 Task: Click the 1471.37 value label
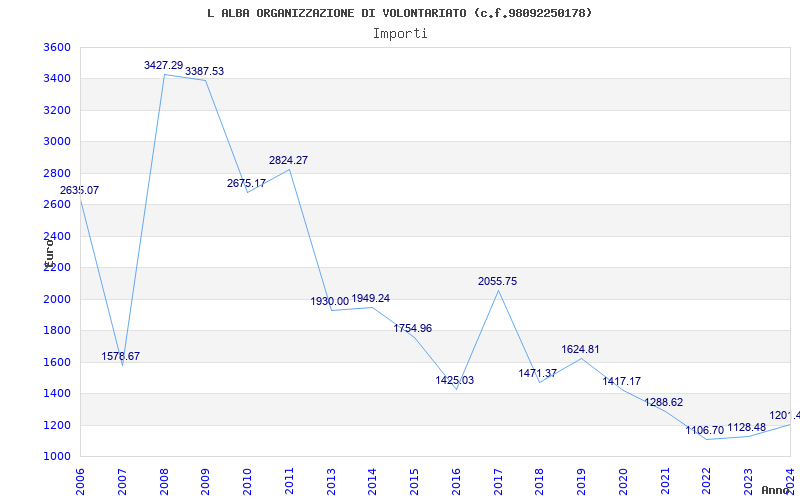pos(537,373)
